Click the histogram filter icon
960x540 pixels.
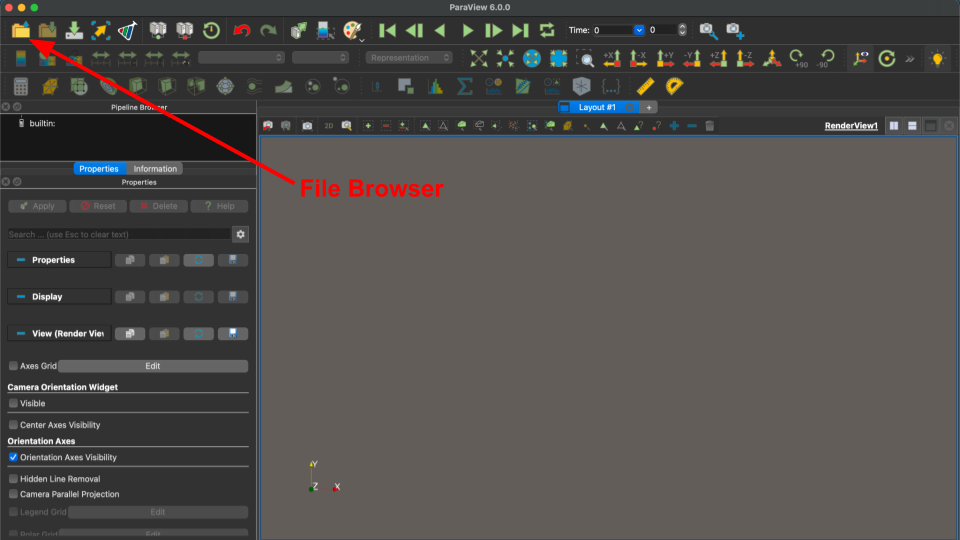tap(435, 86)
